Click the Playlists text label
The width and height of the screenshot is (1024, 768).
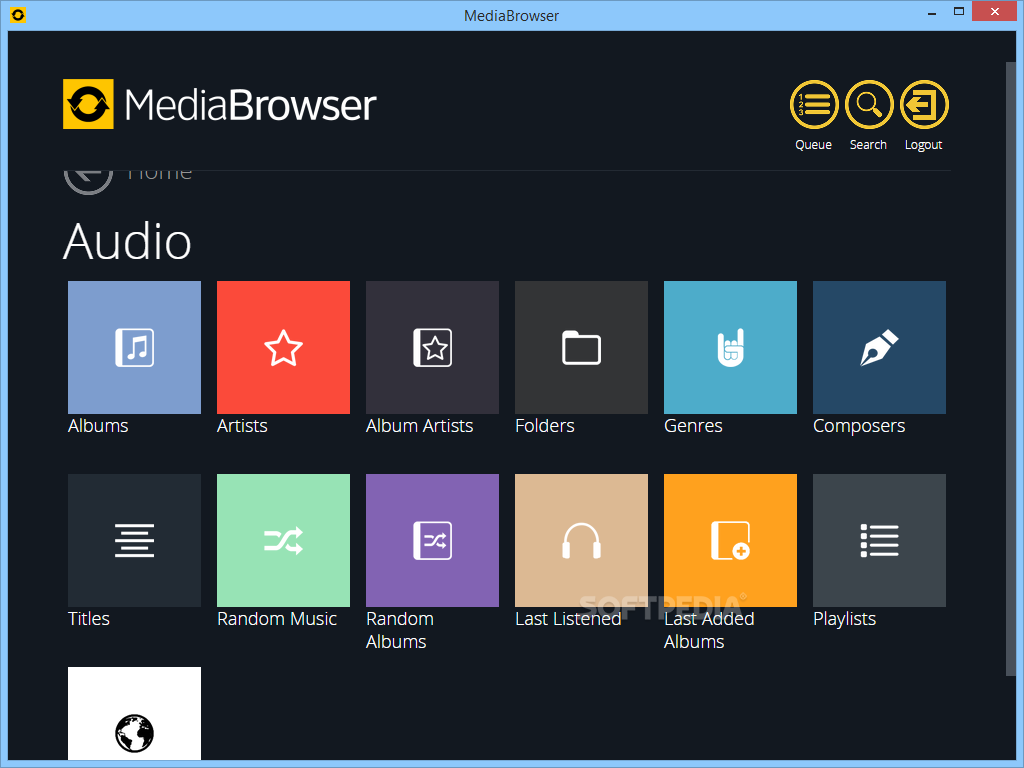click(x=844, y=618)
